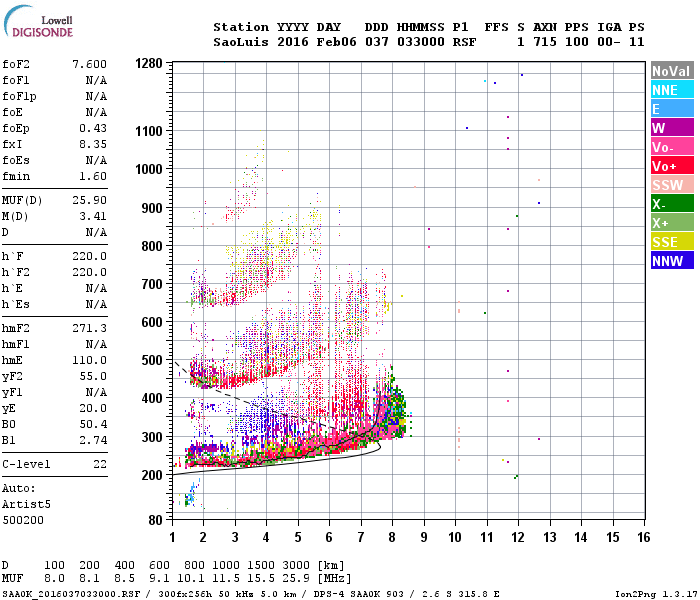Click the h`F value 220.0

click(89, 256)
